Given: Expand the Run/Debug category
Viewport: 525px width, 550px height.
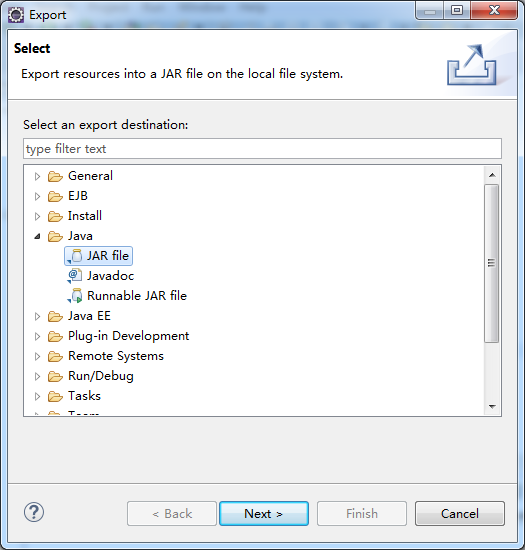Looking at the screenshot, I should pyautogui.click(x=37, y=376).
